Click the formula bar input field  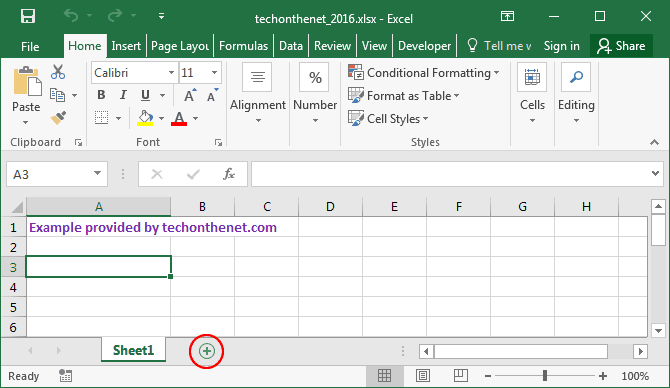[451, 174]
